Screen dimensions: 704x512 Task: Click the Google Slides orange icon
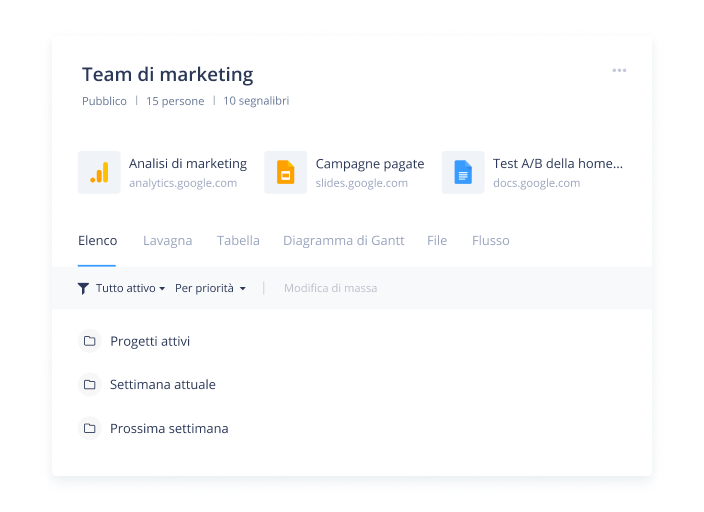pyautogui.click(x=286, y=172)
